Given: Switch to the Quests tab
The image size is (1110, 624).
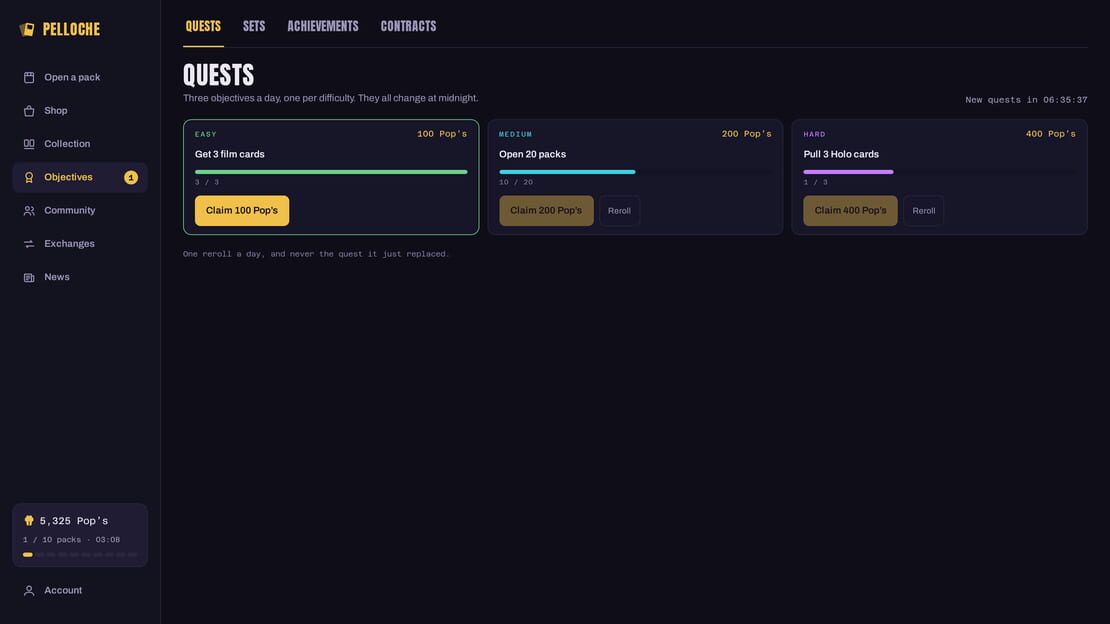Looking at the screenshot, I should tap(203, 26).
